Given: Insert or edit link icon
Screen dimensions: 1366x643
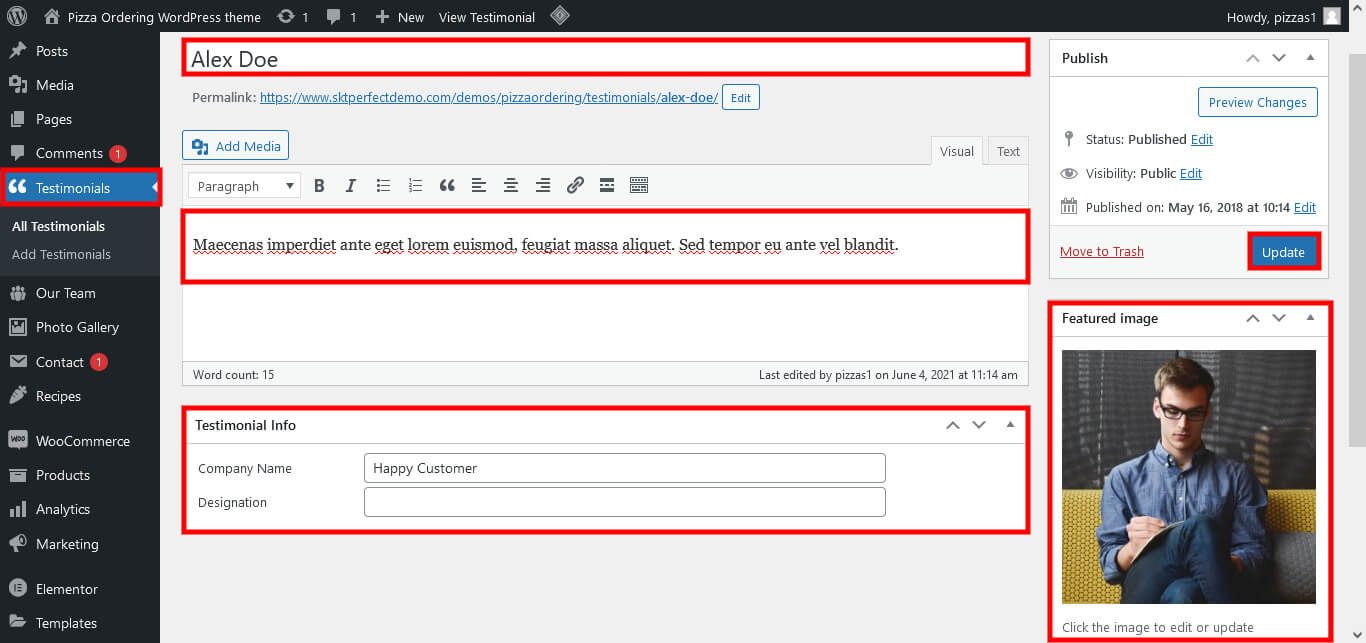Looking at the screenshot, I should [x=575, y=185].
